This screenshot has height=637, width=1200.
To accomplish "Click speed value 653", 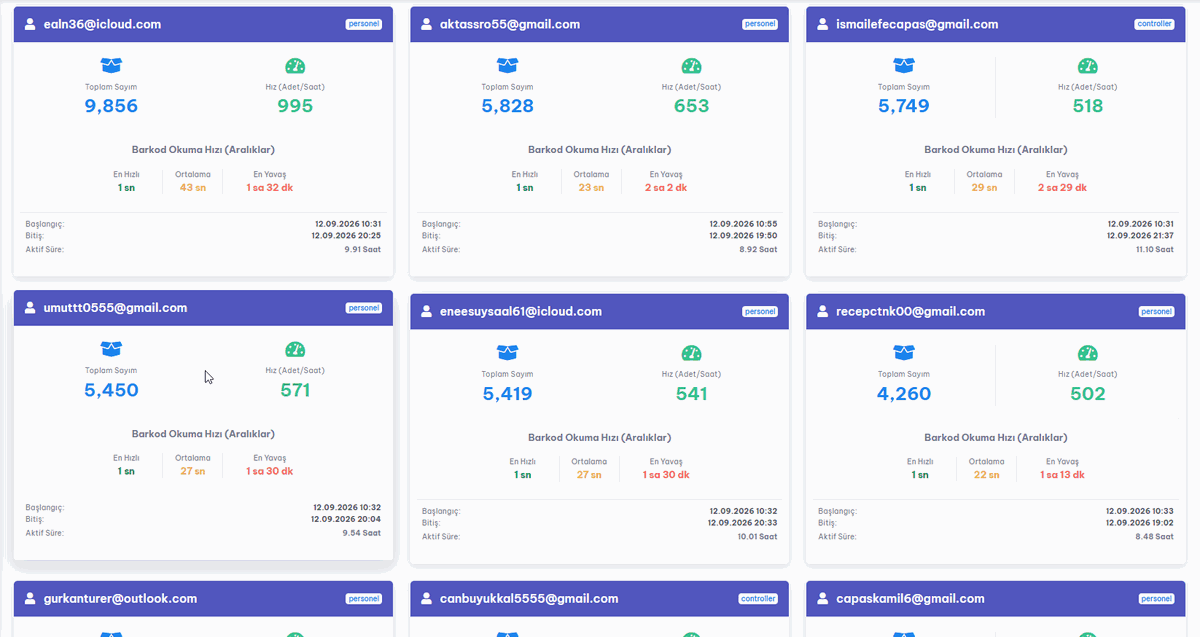I will tap(692, 106).
